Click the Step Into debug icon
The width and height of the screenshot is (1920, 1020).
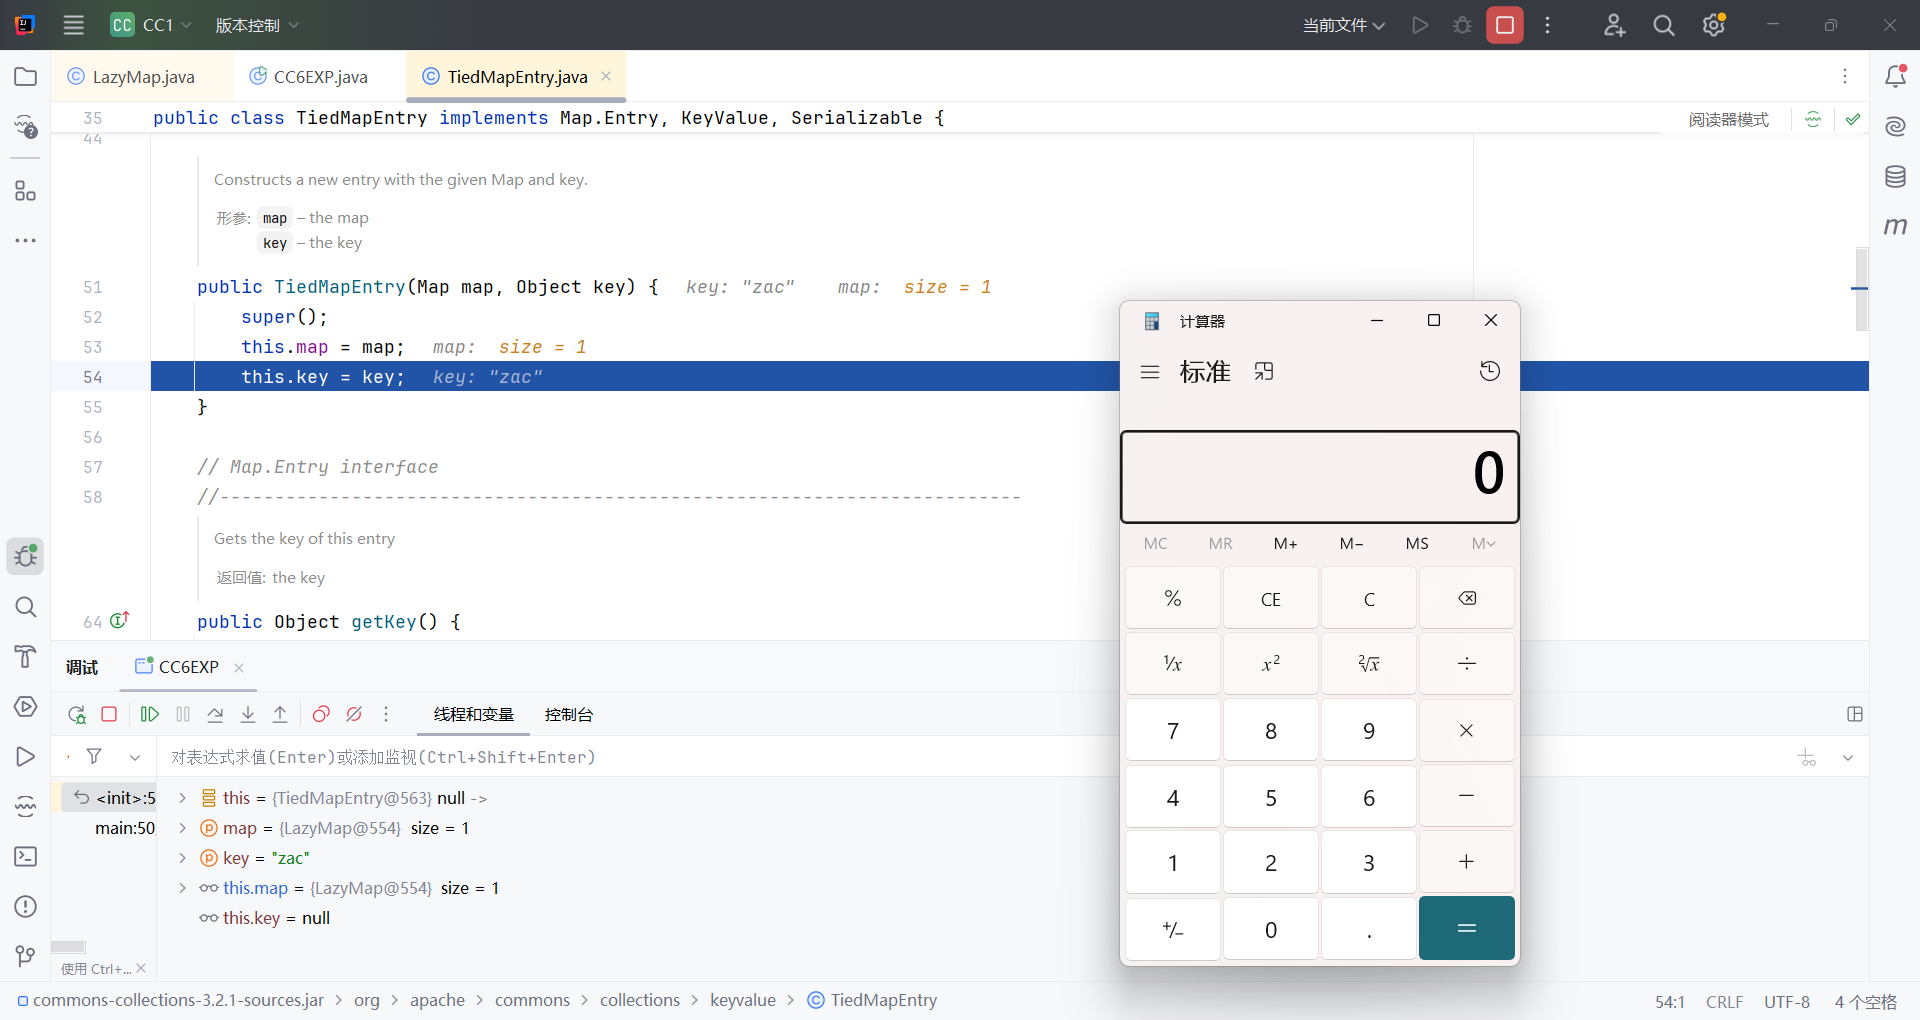pyautogui.click(x=248, y=714)
